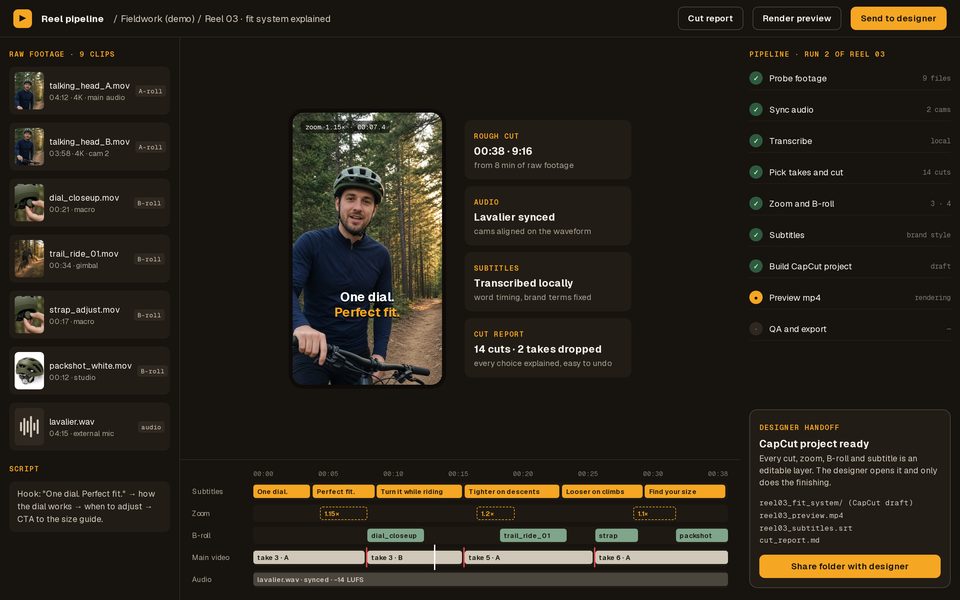Open the Subtitles Transcribed locally card
This screenshot has height=600, width=960.
click(x=548, y=282)
